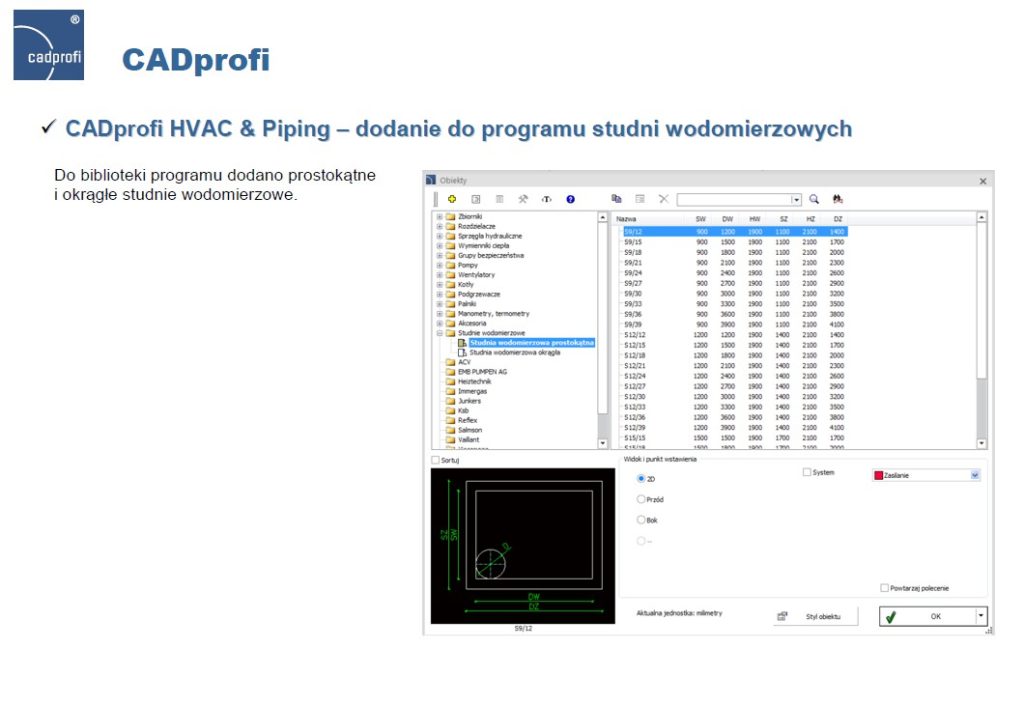Click the wrench tools icon on toolbar
Image resolution: width=1024 pixels, height=705 pixels.
pos(522,199)
